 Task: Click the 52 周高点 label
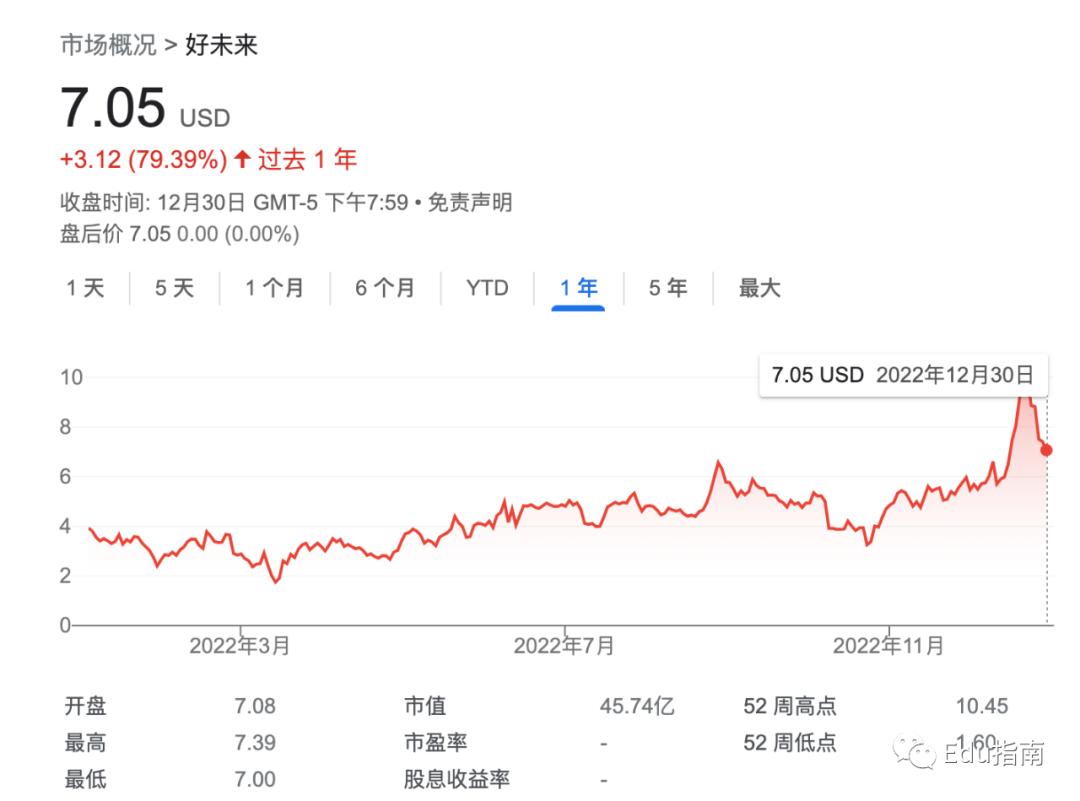790,706
